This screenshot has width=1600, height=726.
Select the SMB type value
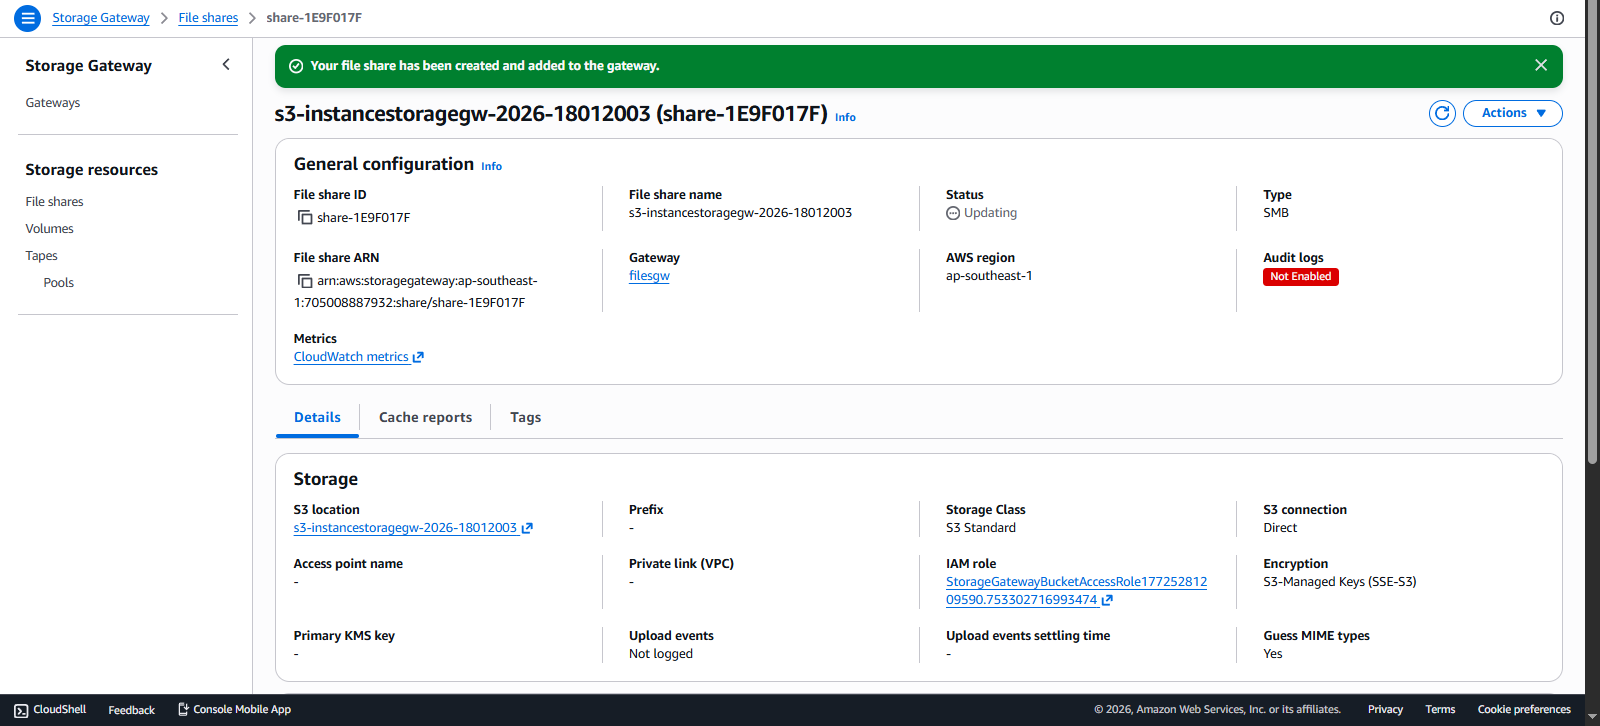(x=1276, y=213)
